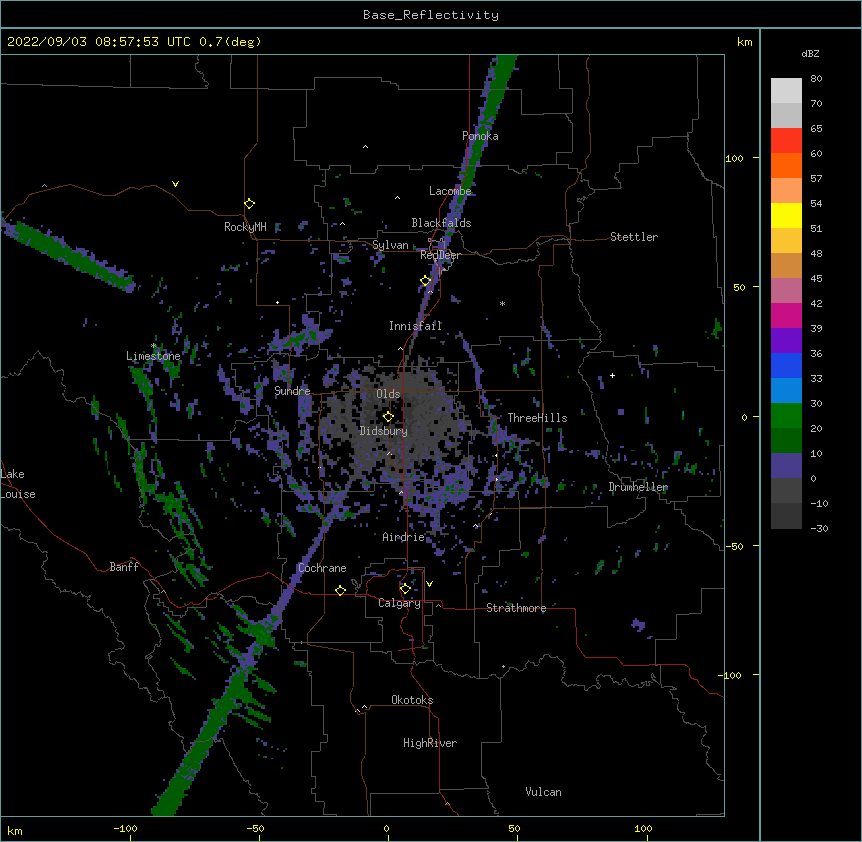
Task: Click the Limestone label
Action: 153,356
